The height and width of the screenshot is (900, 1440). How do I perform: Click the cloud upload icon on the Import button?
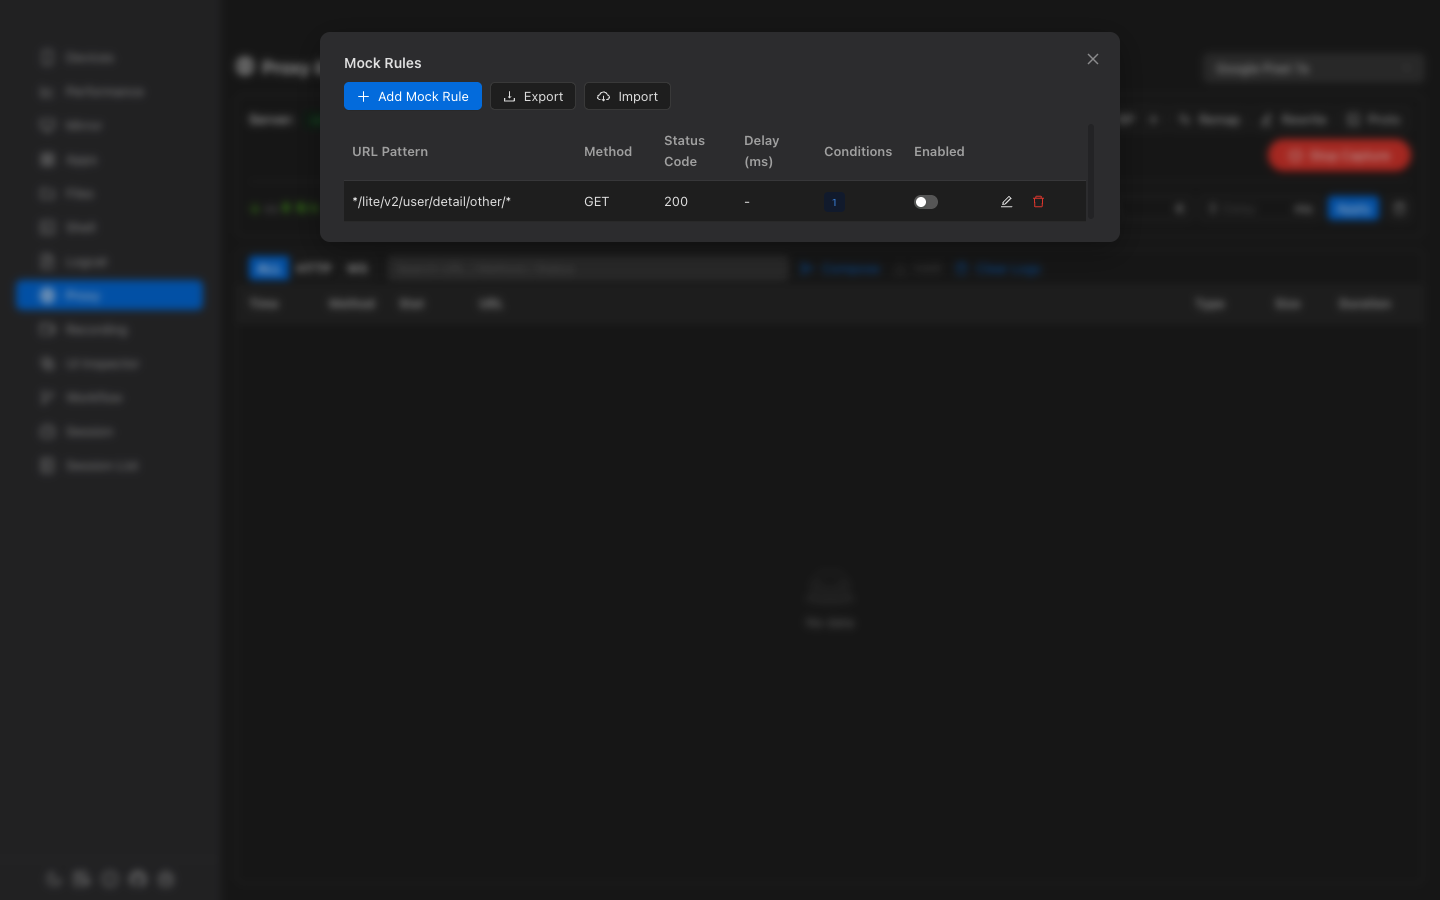[603, 96]
